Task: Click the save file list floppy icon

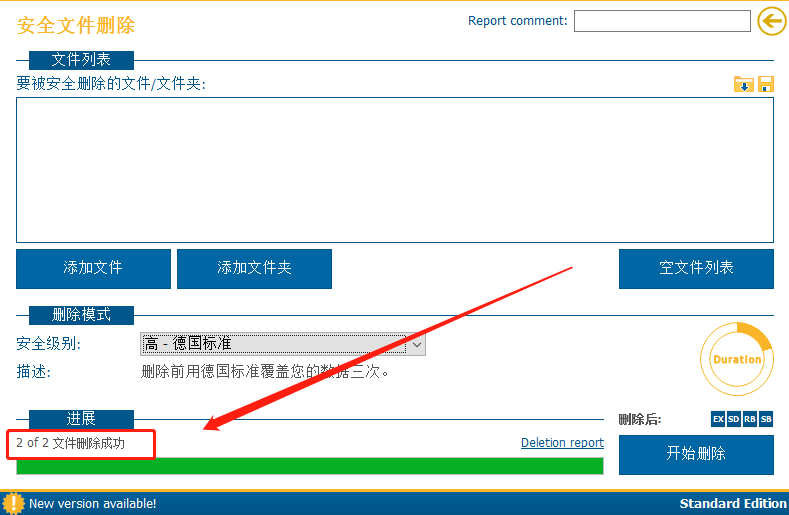Action: coord(765,84)
